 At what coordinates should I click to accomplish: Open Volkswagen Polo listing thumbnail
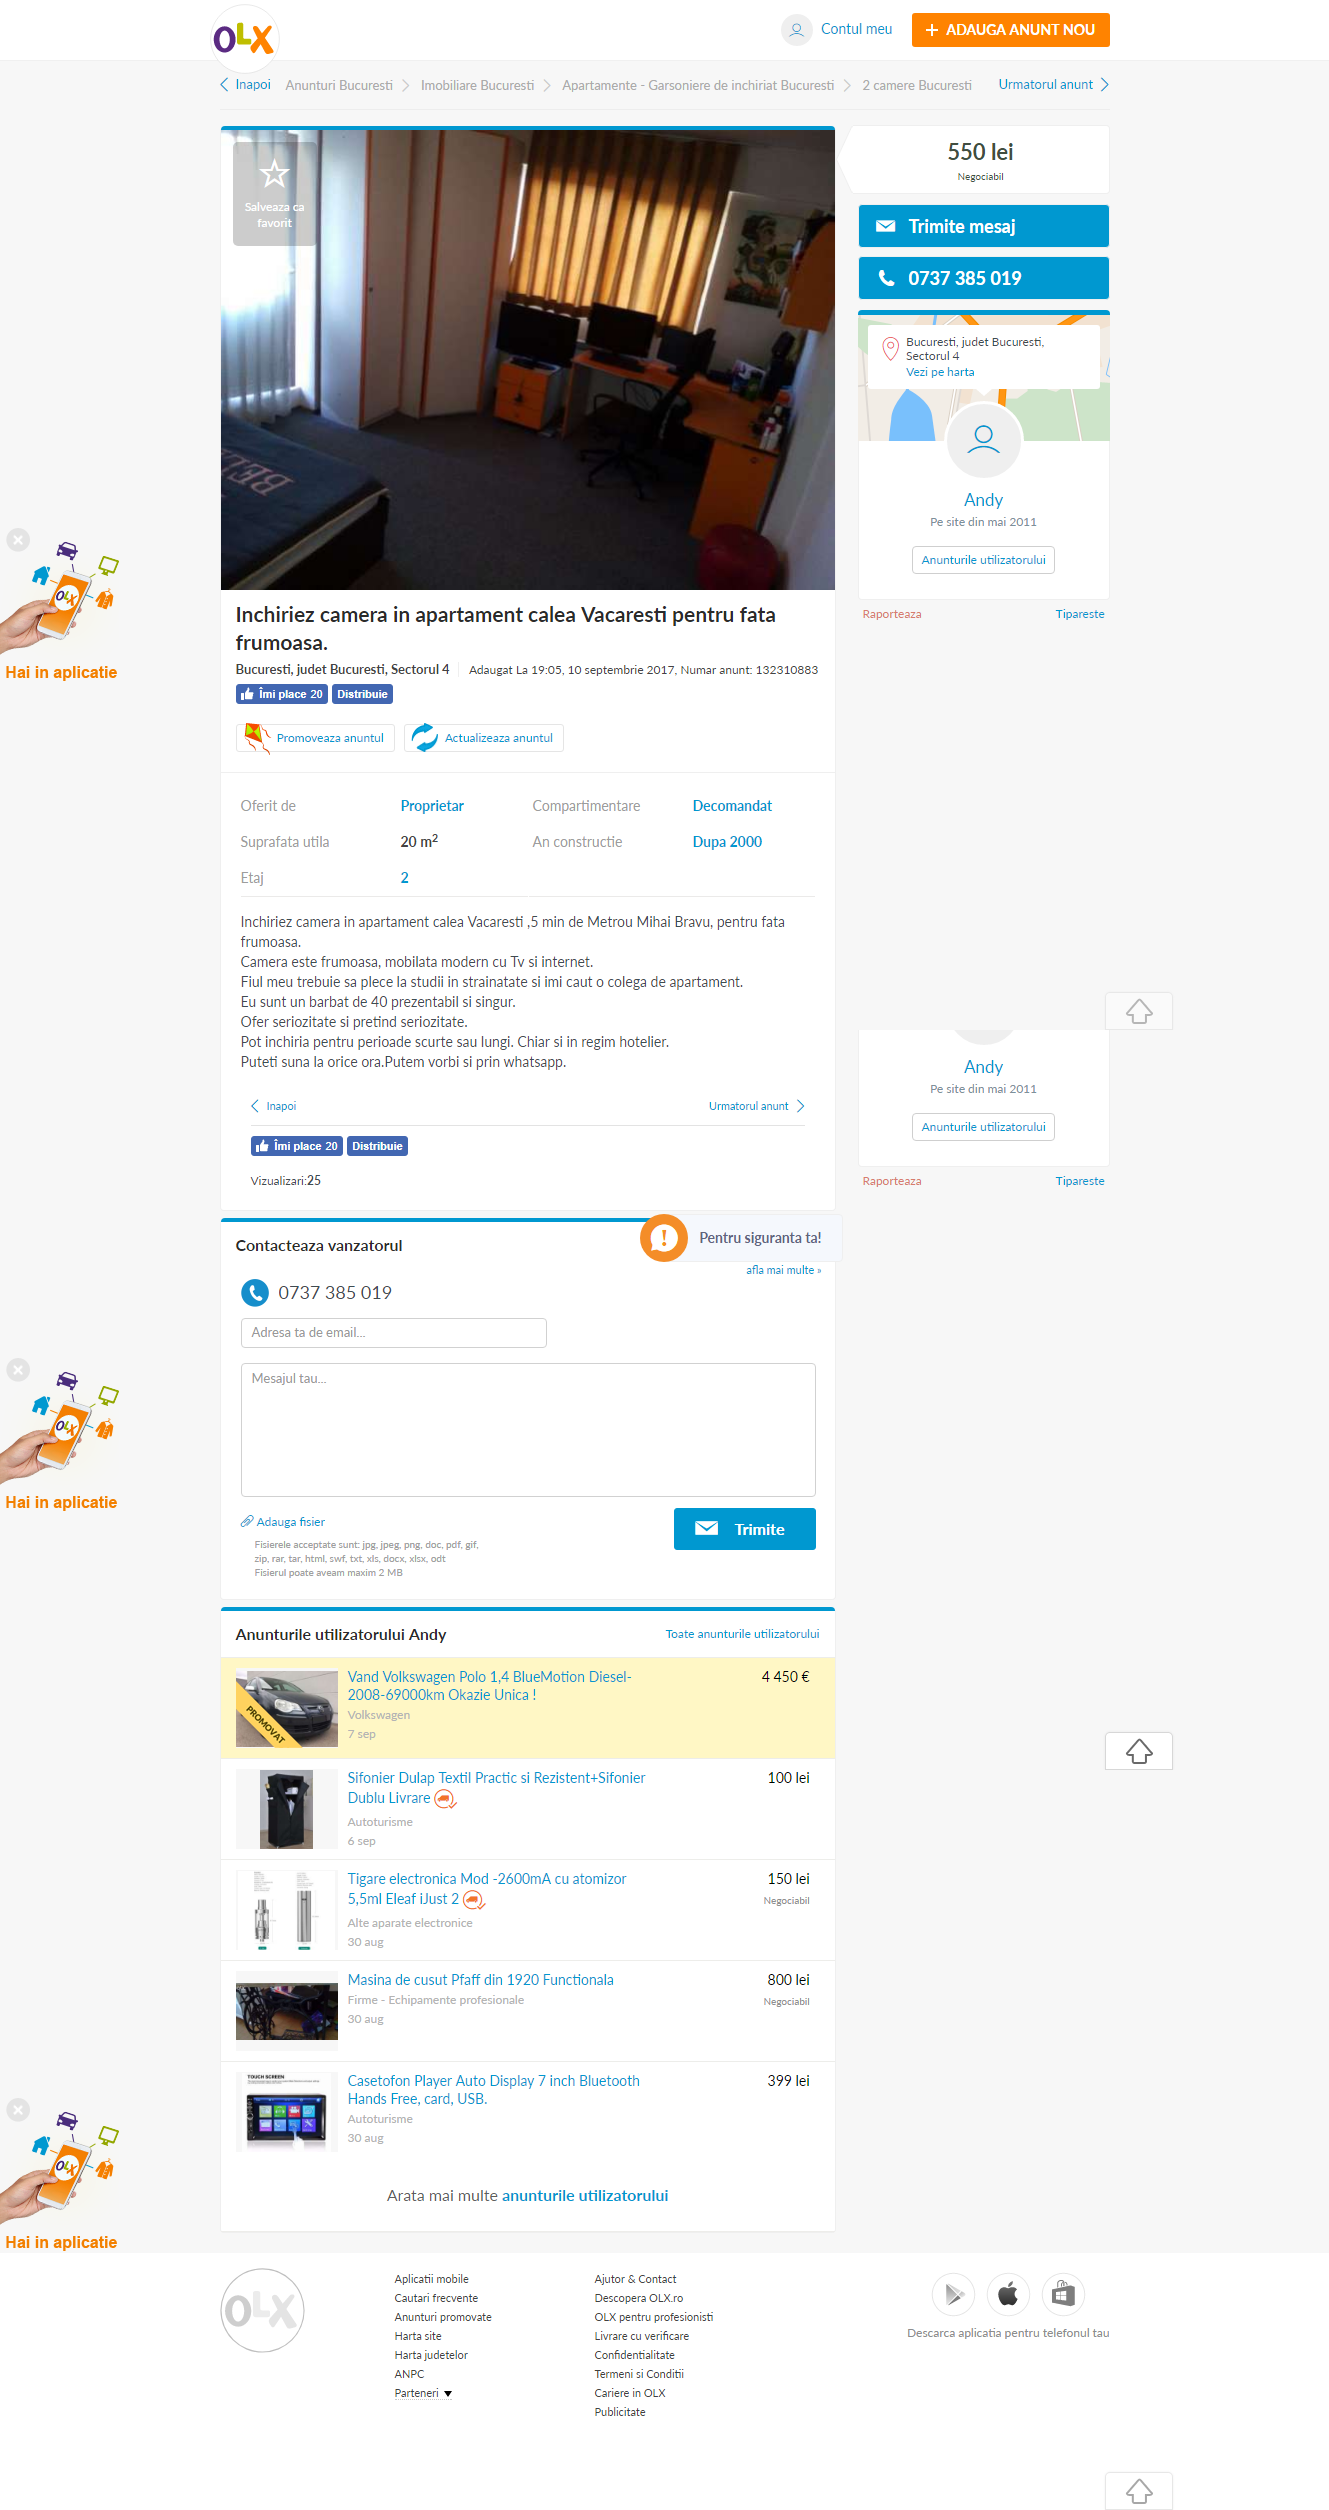click(x=287, y=1709)
